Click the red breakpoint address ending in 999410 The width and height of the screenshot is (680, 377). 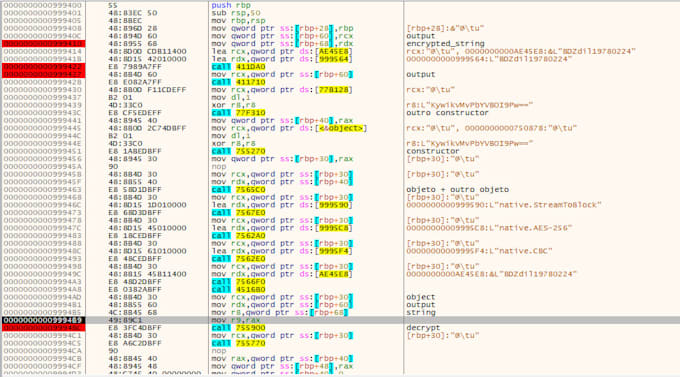coord(43,43)
